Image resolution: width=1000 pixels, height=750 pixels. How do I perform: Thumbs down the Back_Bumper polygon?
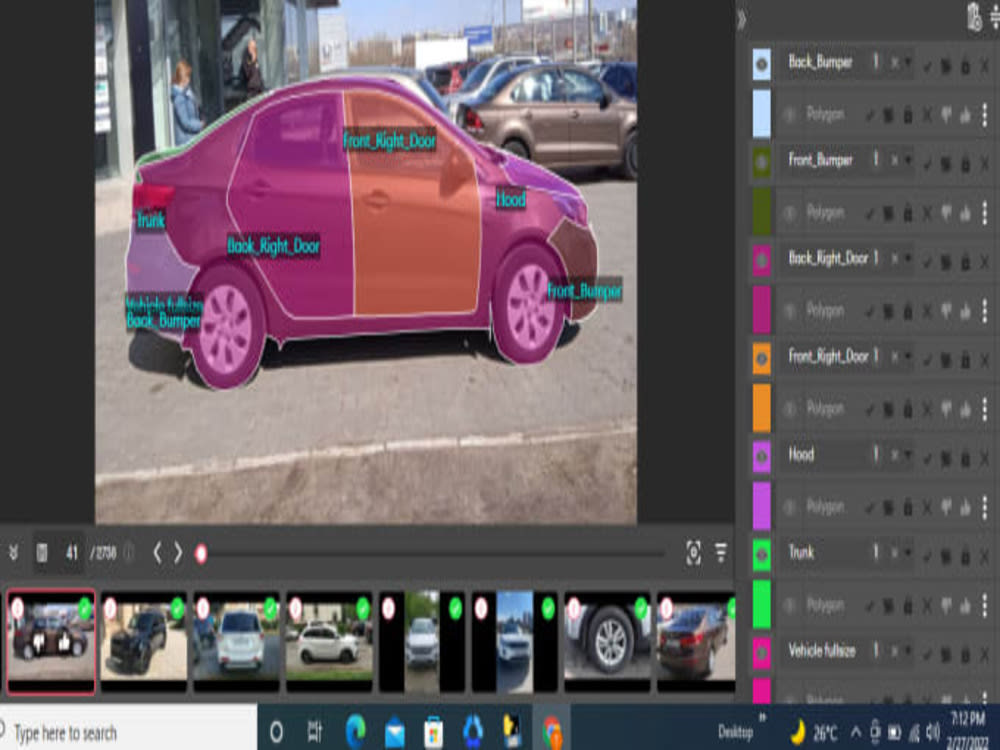click(946, 115)
